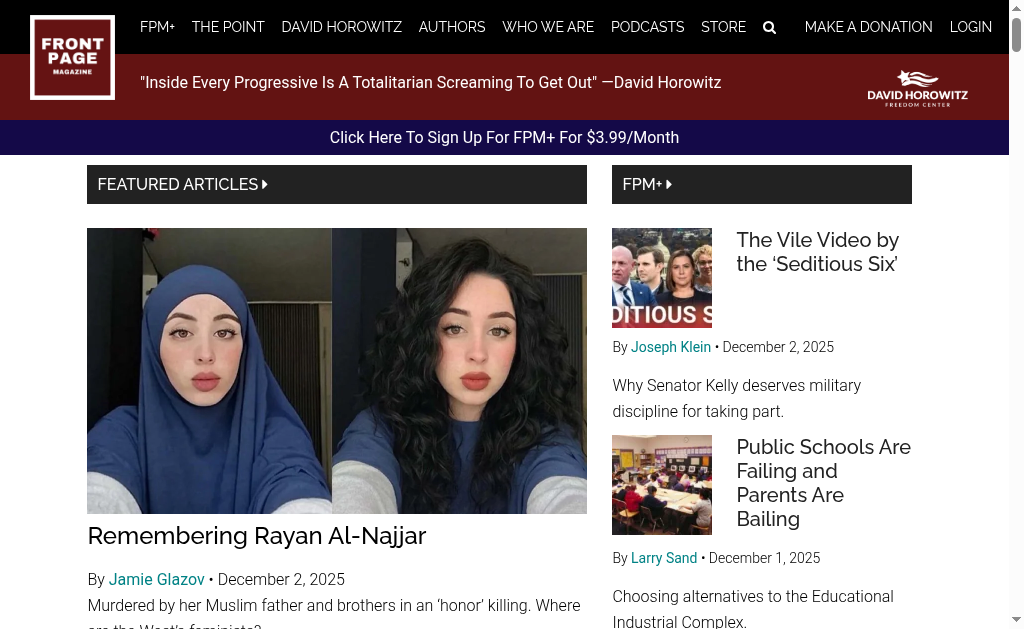The width and height of the screenshot is (1024, 629).
Task: Open author link Jamie Glazov
Action: [x=156, y=579]
